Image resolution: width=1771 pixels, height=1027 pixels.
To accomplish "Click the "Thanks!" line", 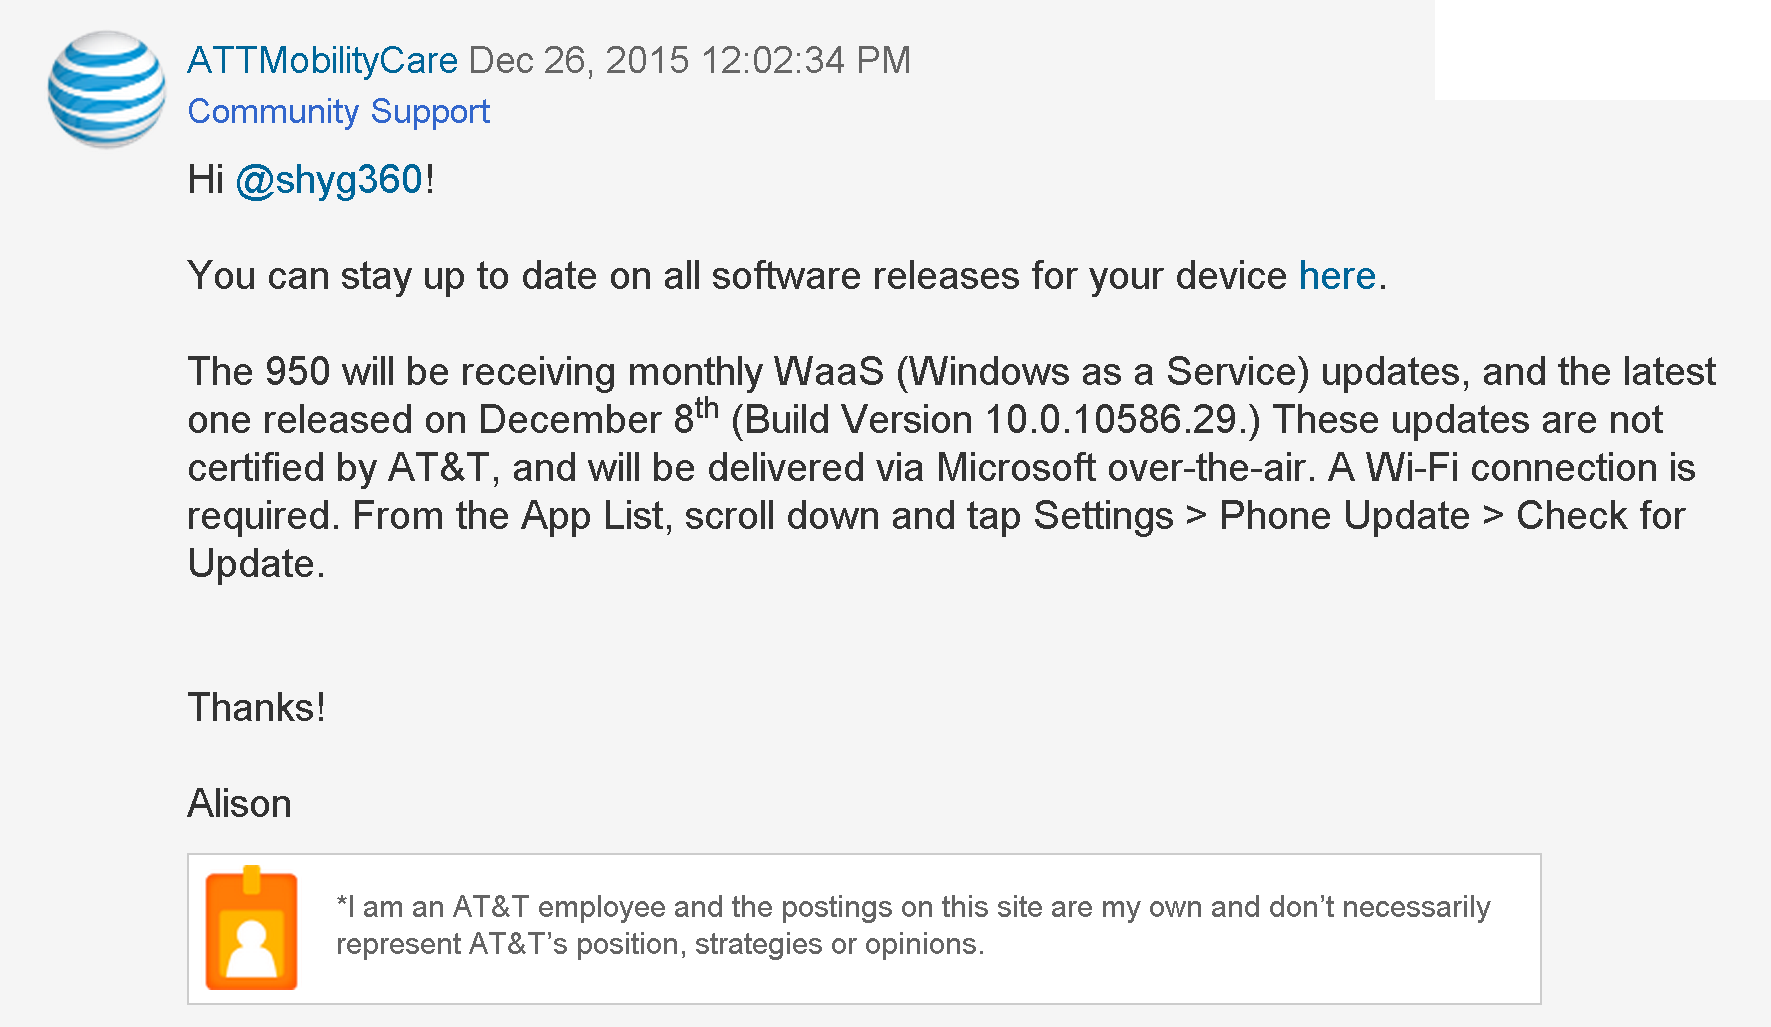I will [256, 708].
